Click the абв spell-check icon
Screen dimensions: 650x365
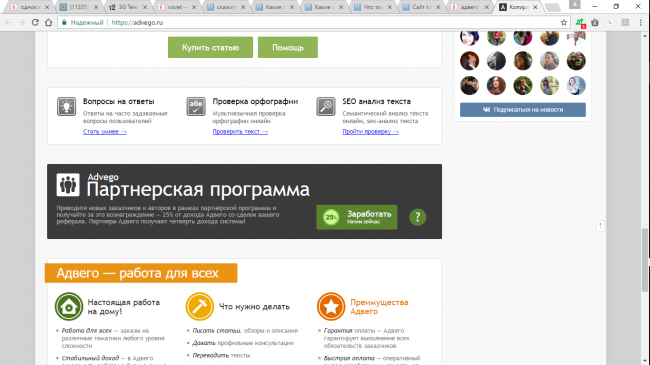(x=196, y=107)
